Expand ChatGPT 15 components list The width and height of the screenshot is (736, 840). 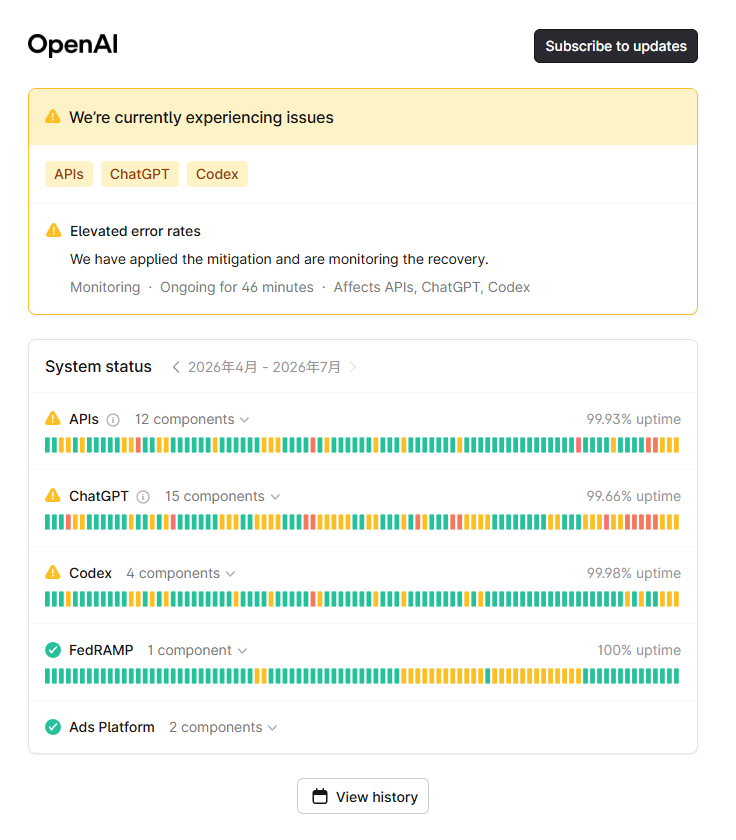222,497
